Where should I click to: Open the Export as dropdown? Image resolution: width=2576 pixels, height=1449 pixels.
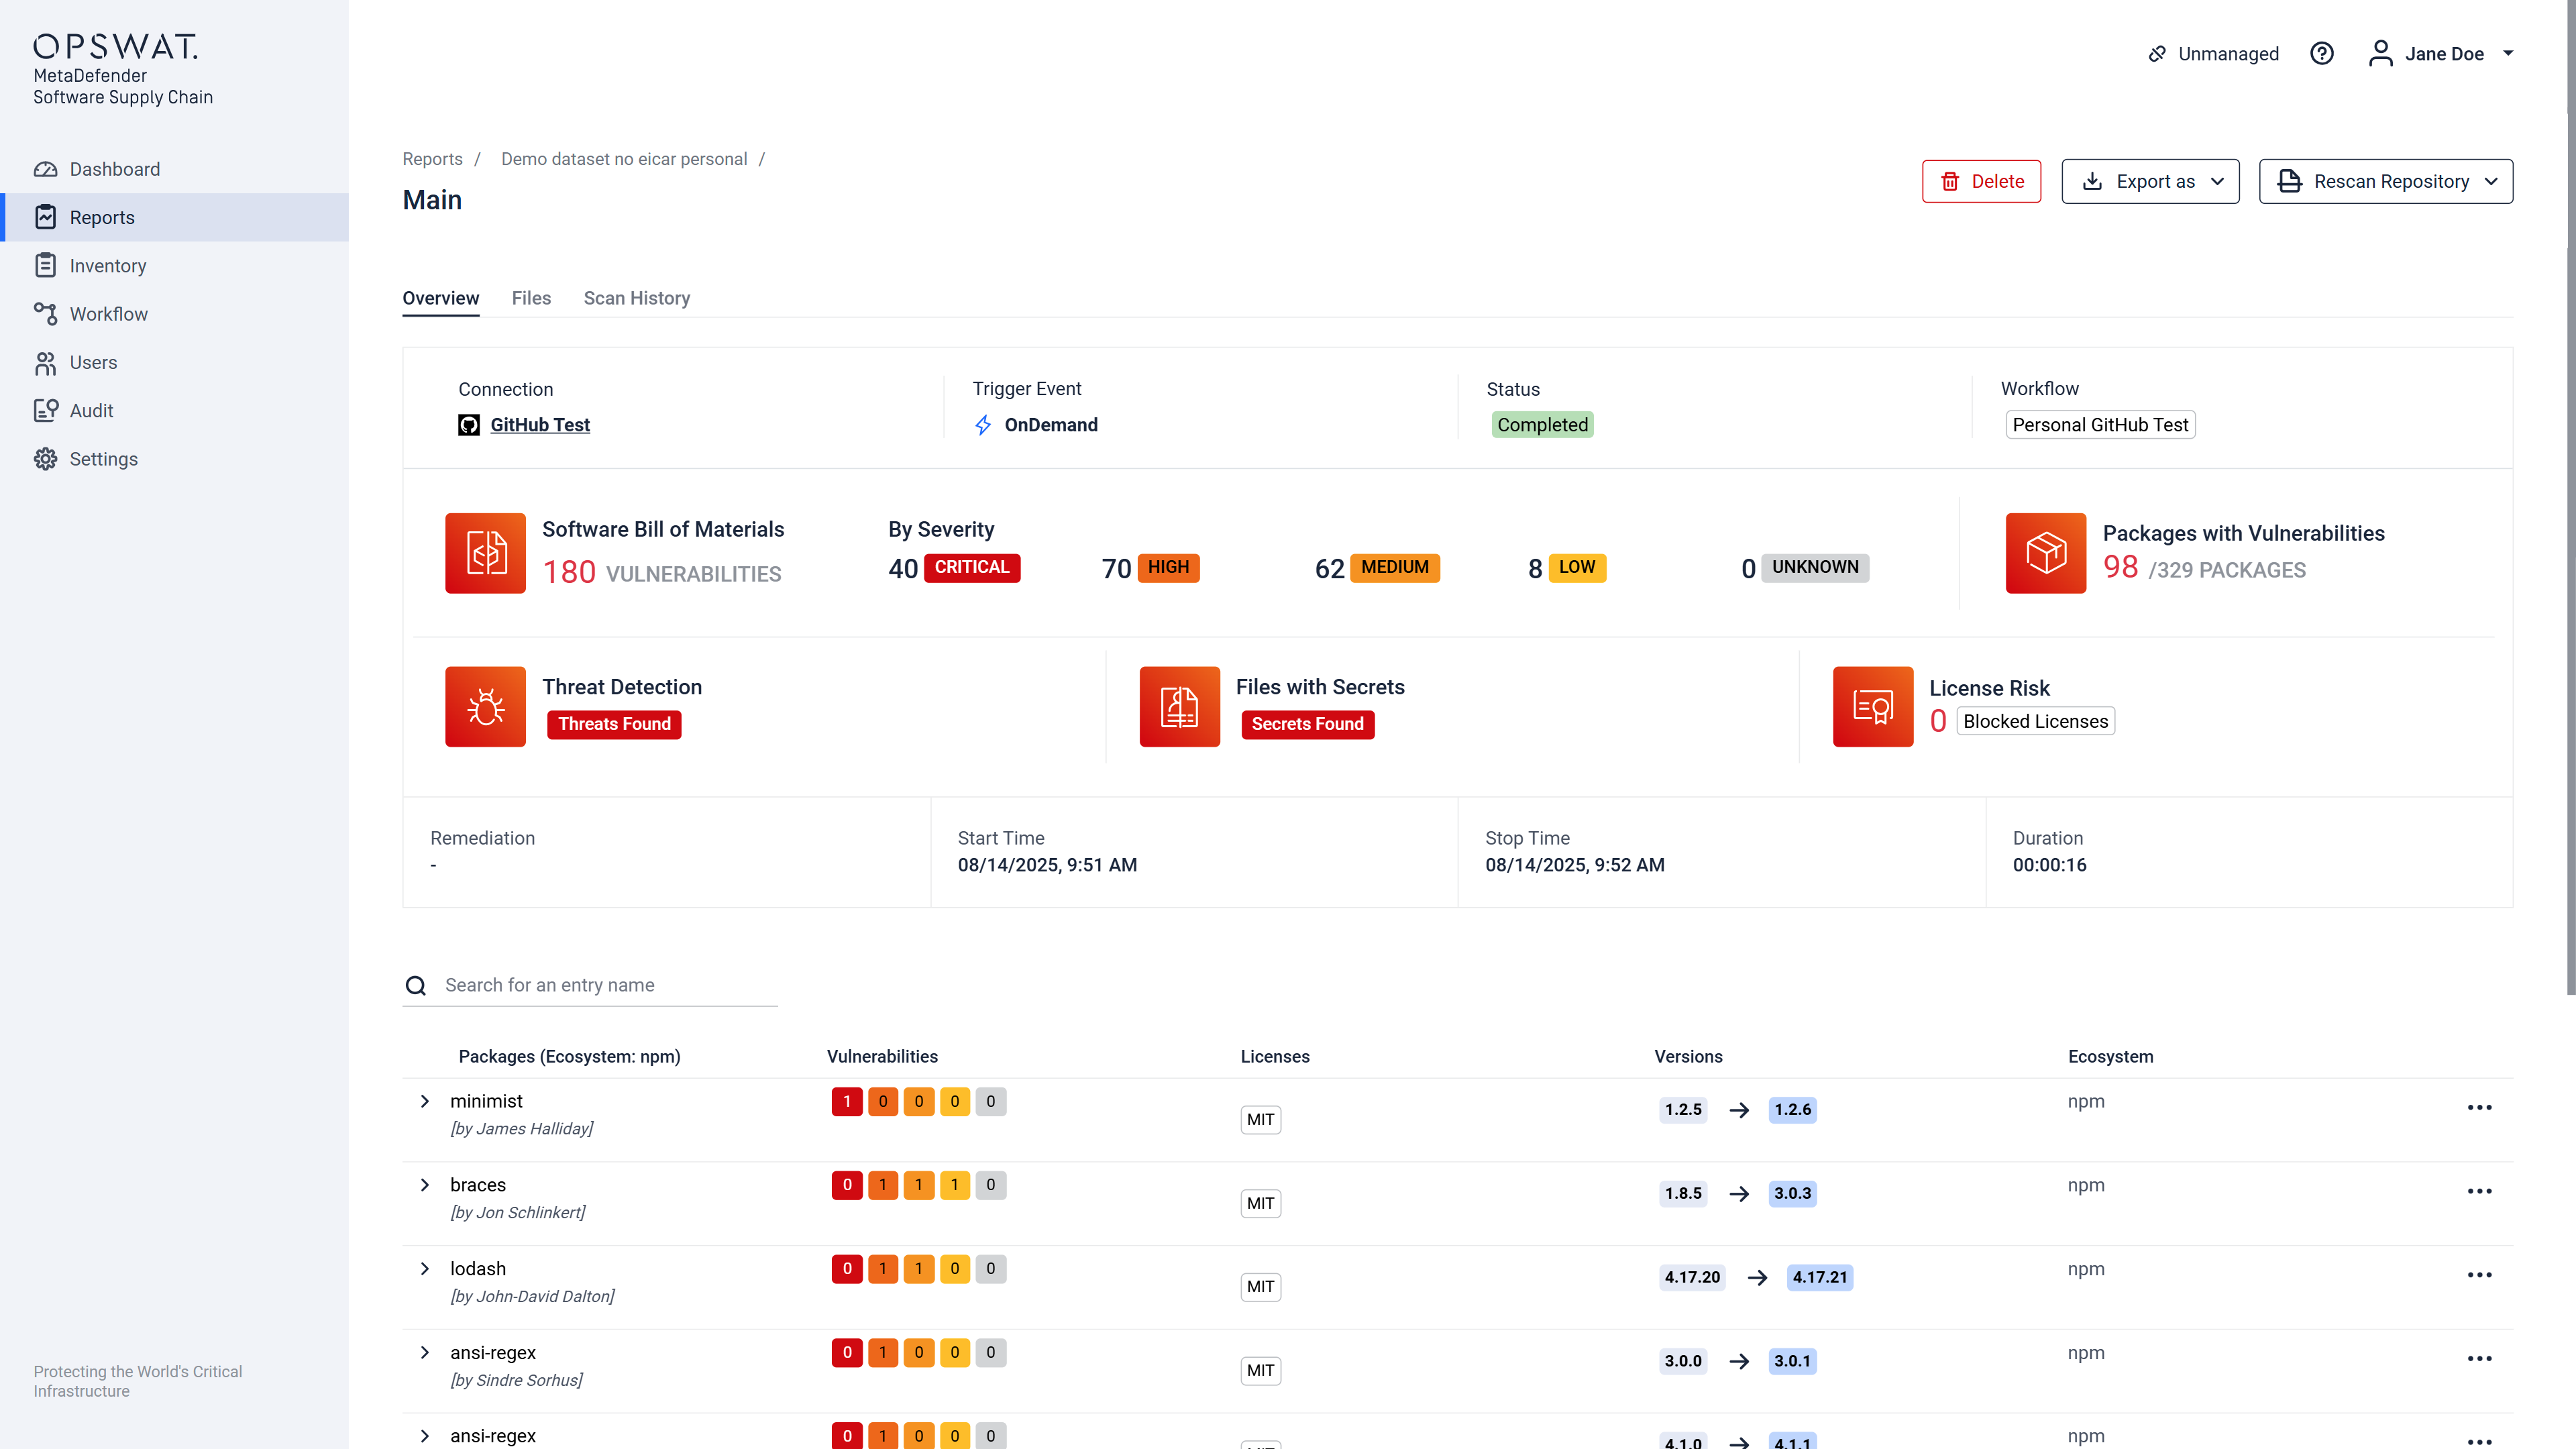click(x=2150, y=181)
